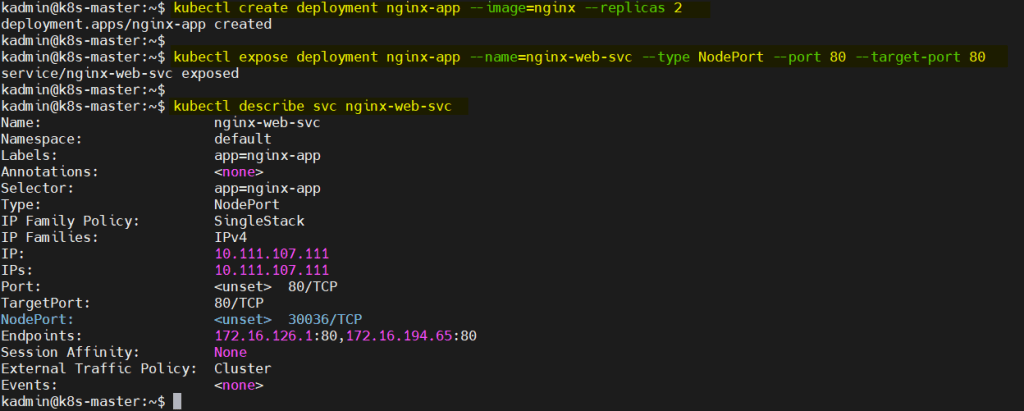Click 'deployment.apps/nginx-app created' output line
Image resolution: width=1024 pixels, height=411 pixels.
coord(136,25)
